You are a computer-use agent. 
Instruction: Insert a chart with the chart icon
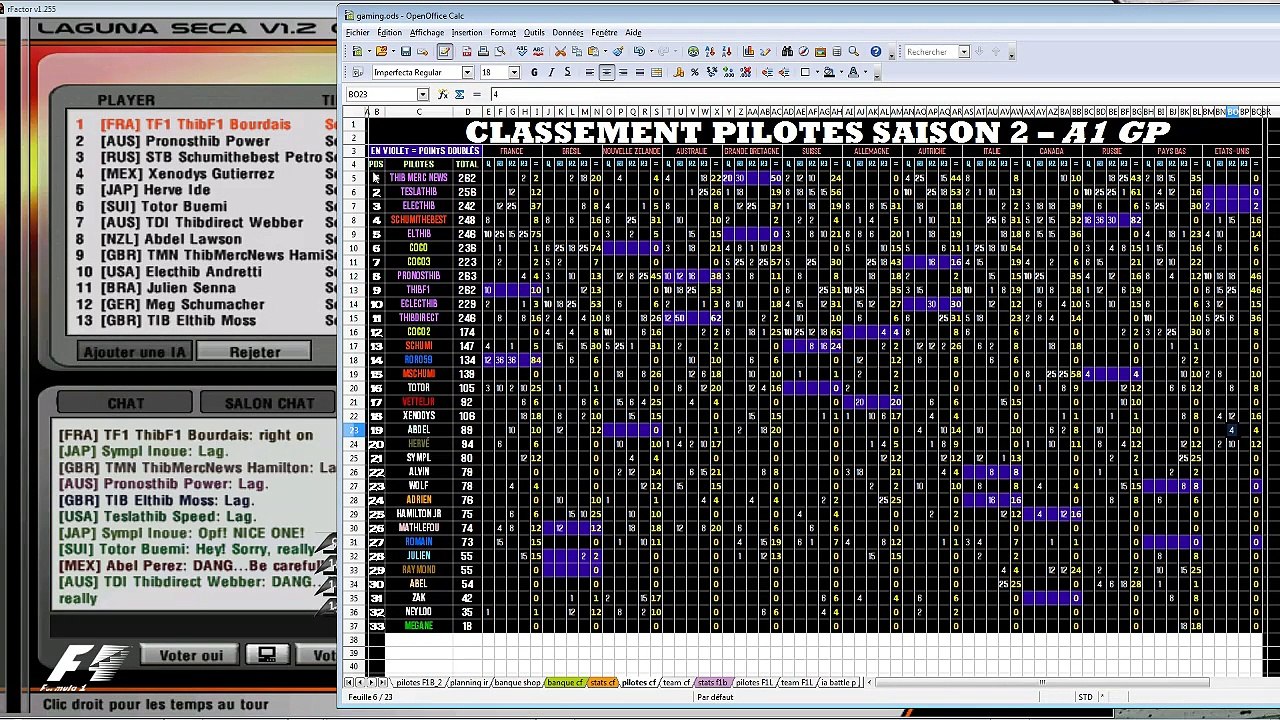pyautogui.click(x=748, y=51)
